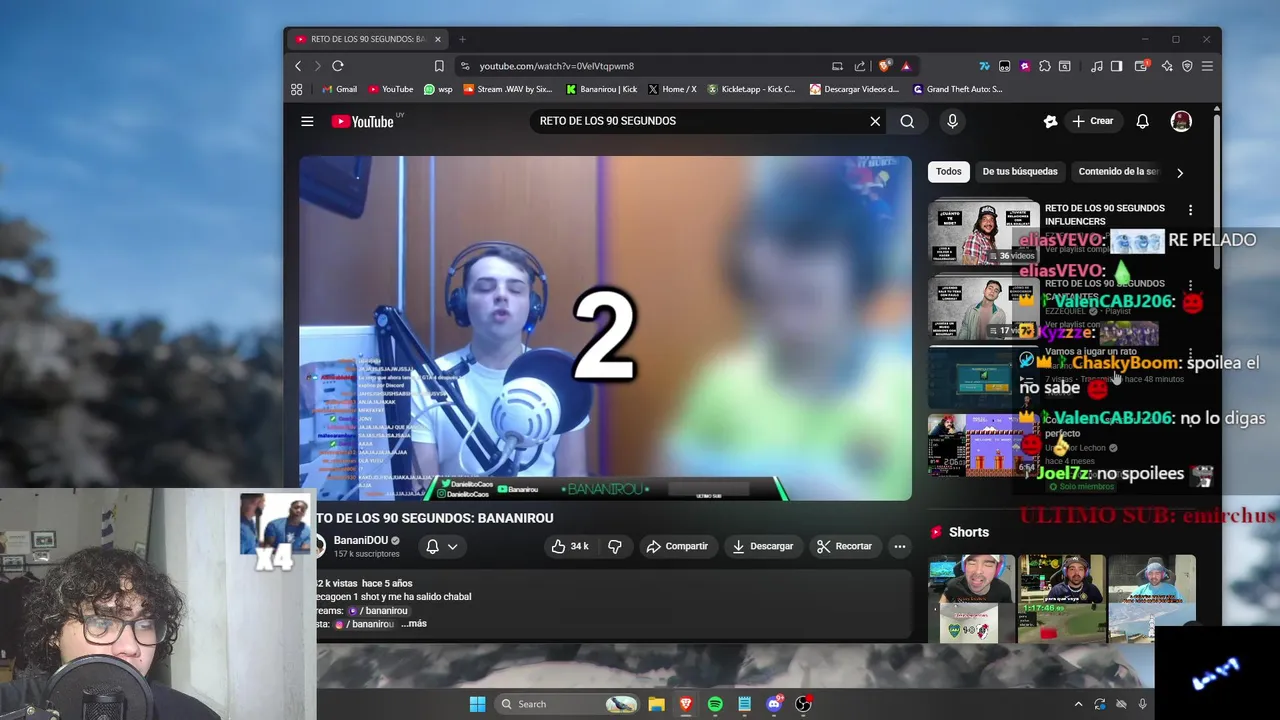This screenshot has height=720, width=1280.
Task: Dislike the video with thumbs down
Action: 615,546
